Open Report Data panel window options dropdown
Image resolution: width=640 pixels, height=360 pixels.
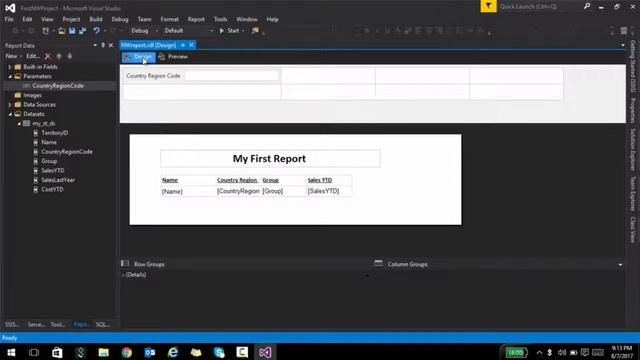95,45
